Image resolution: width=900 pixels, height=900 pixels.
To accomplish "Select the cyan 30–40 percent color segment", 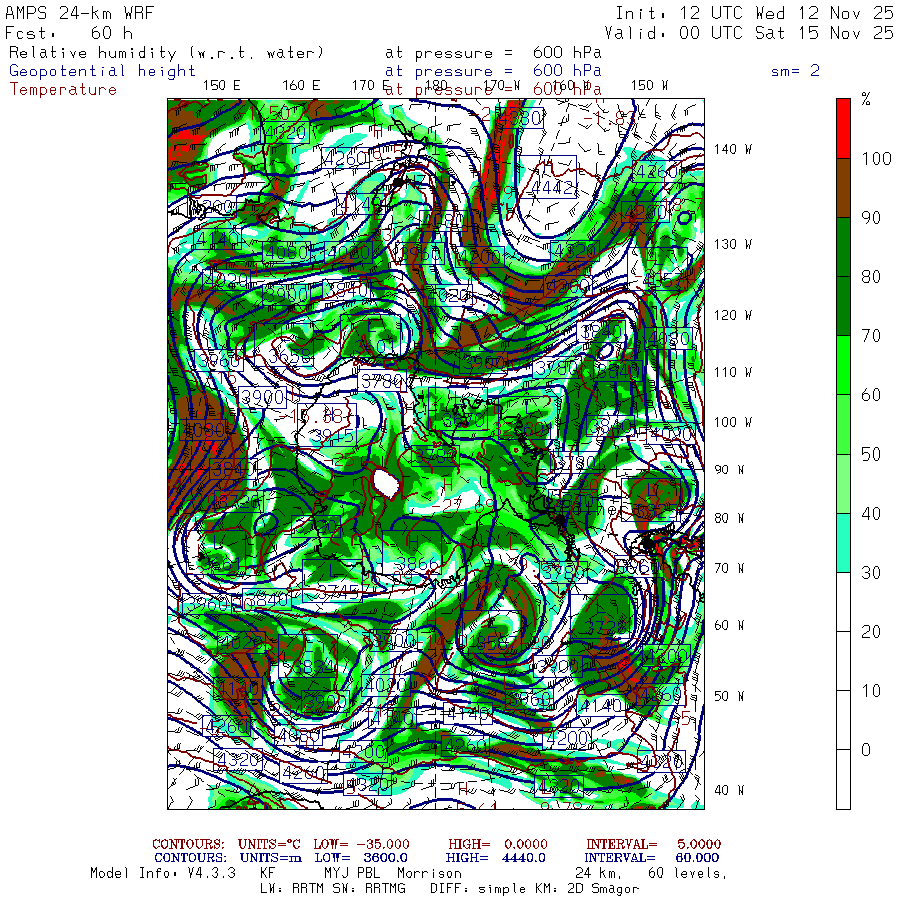I will [843, 542].
